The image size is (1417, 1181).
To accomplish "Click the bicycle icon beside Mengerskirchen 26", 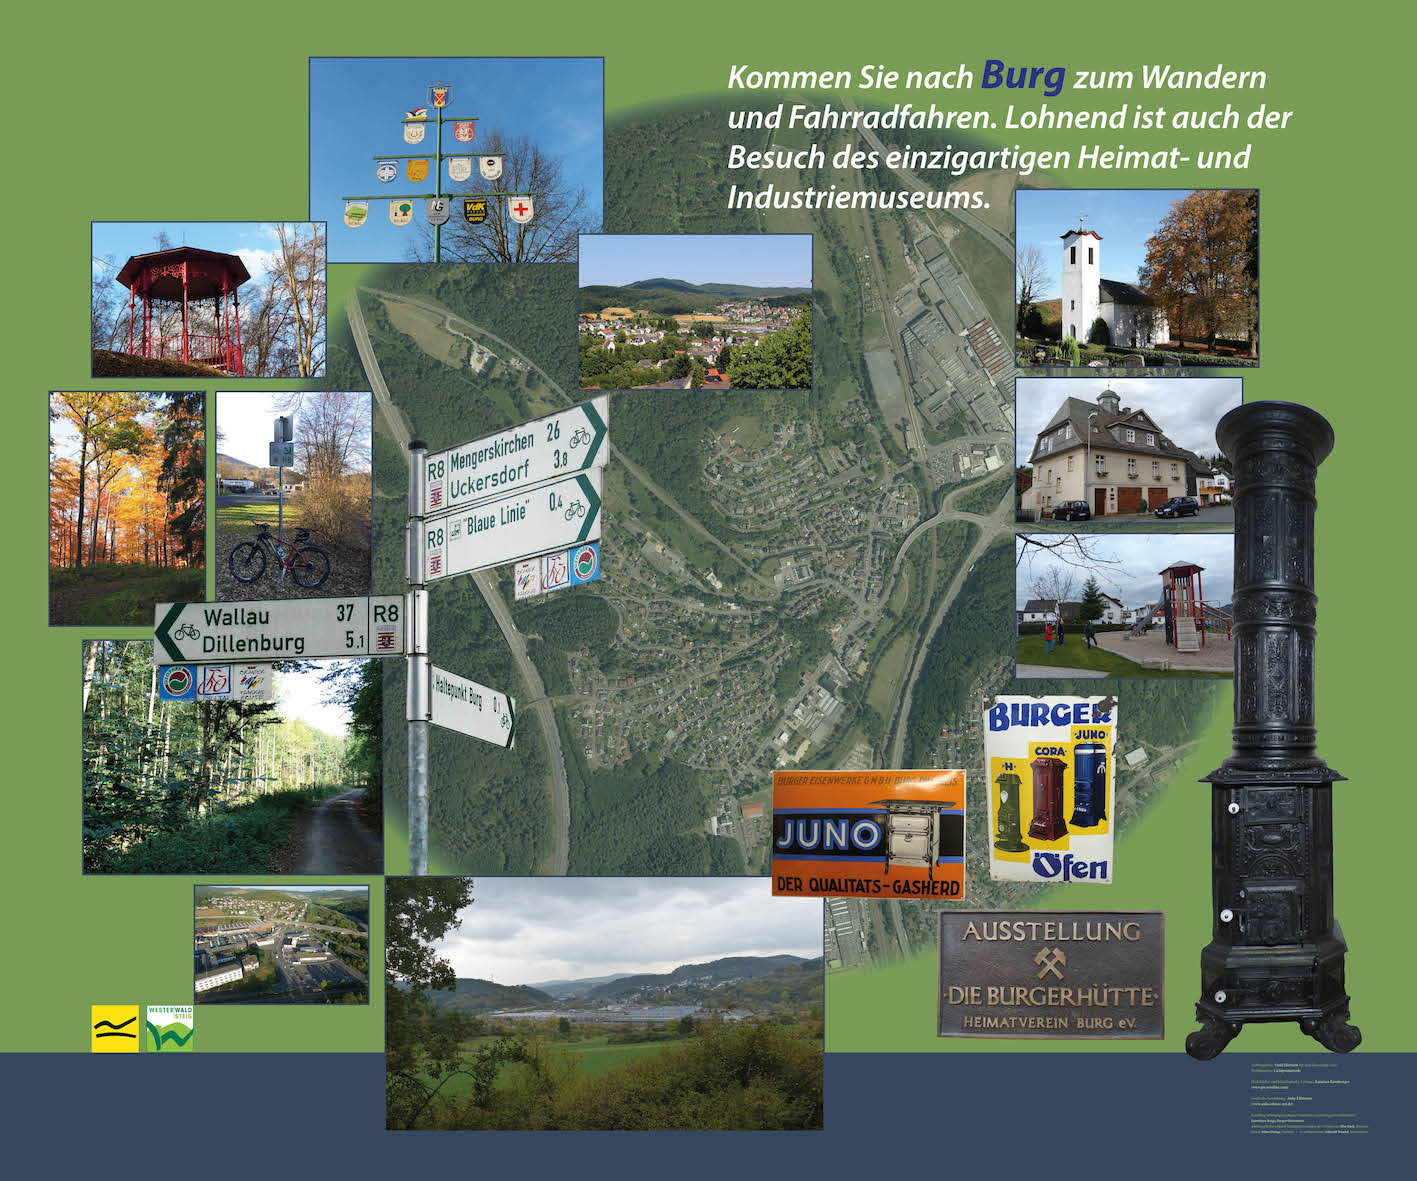I will coord(580,437).
